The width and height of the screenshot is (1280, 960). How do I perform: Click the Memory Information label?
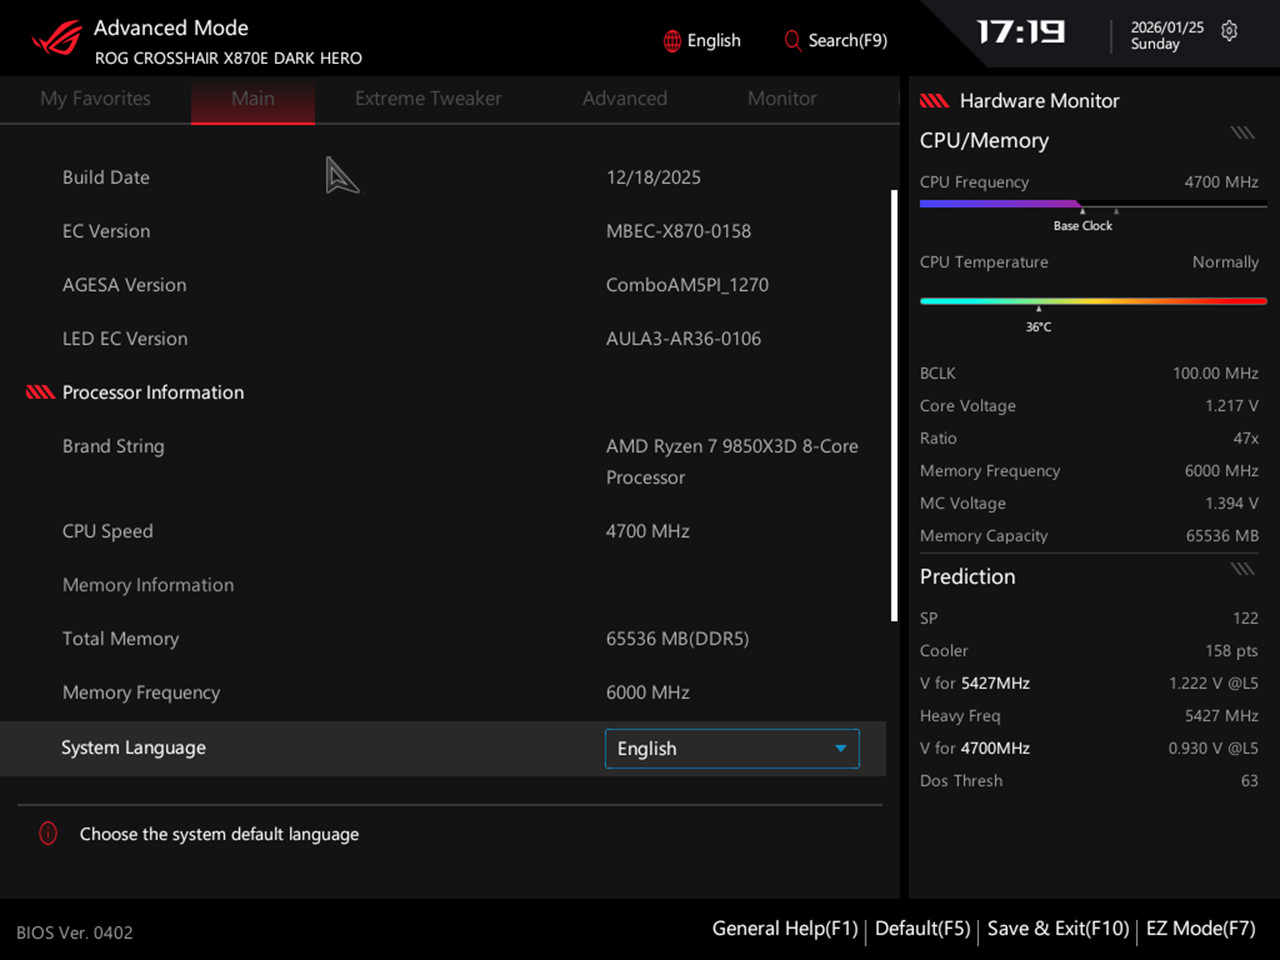(148, 585)
